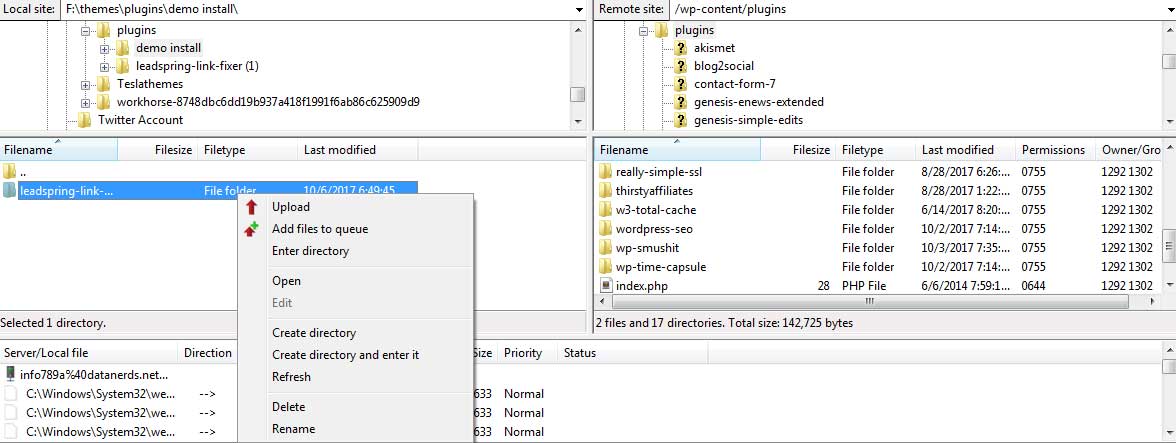Click the Add files to queue icon
The image size is (1176, 443).
[x=251, y=229]
